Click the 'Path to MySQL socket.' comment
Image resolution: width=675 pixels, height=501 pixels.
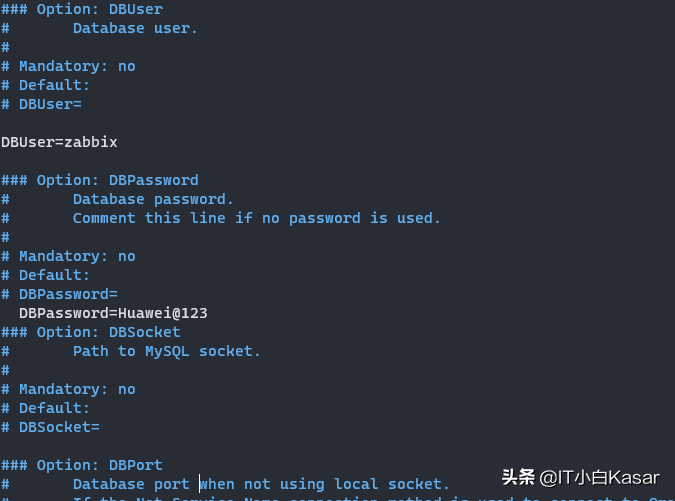[x=166, y=351]
